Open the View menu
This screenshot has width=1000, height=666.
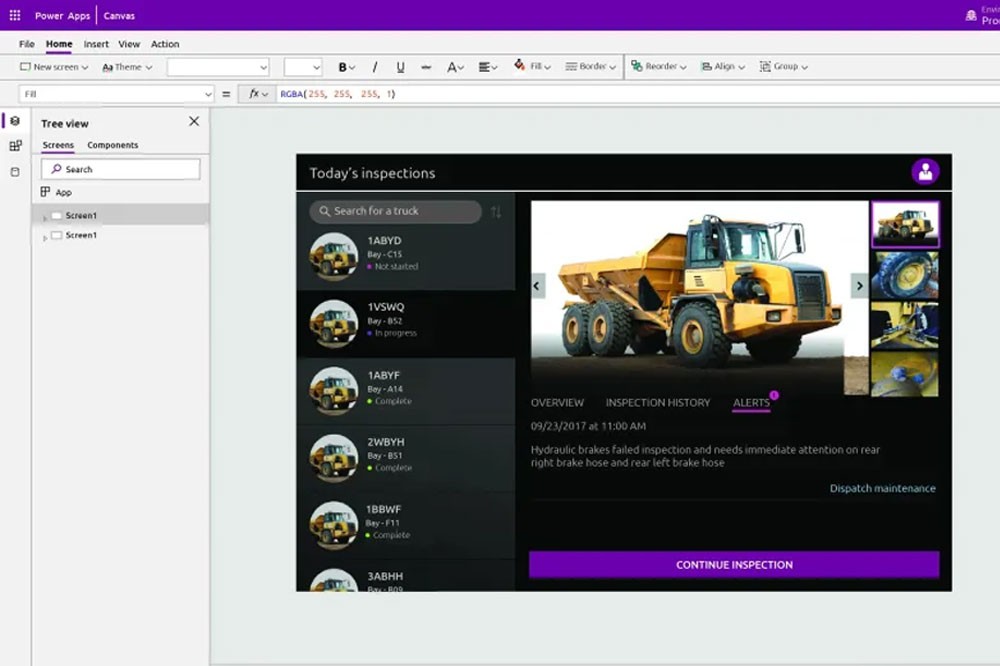(130, 44)
